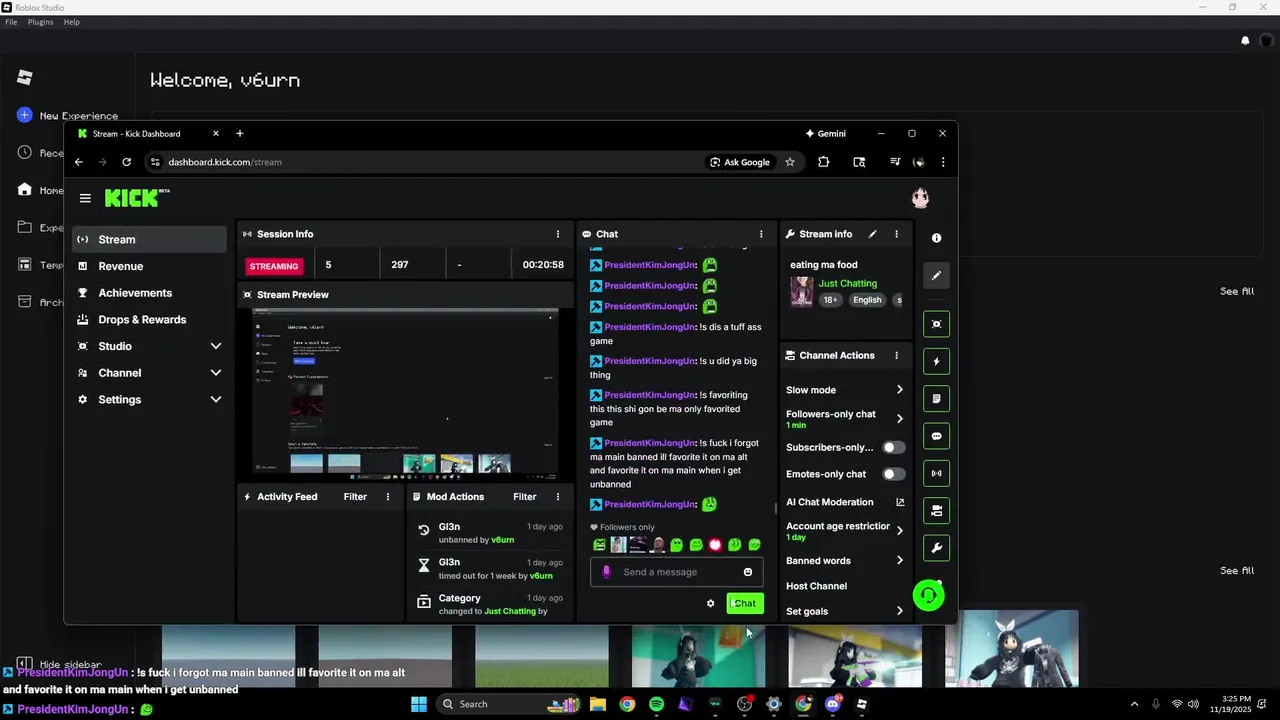Click the v6urn link on Gl3n unbanned entry

click(x=503, y=540)
